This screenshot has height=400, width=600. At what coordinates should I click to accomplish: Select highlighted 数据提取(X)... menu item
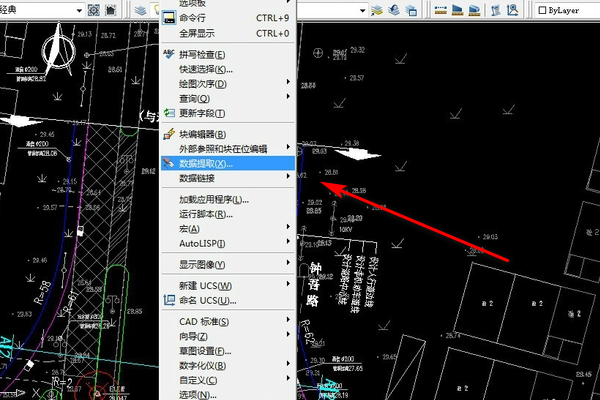click(x=227, y=163)
